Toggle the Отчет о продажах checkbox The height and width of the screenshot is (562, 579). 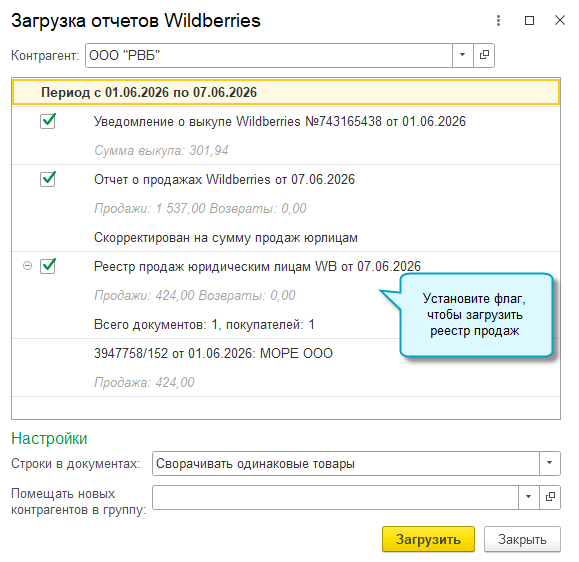tap(48, 179)
